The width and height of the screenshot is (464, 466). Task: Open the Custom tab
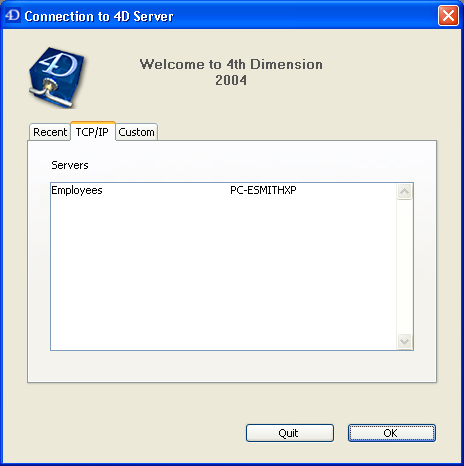point(136,132)
